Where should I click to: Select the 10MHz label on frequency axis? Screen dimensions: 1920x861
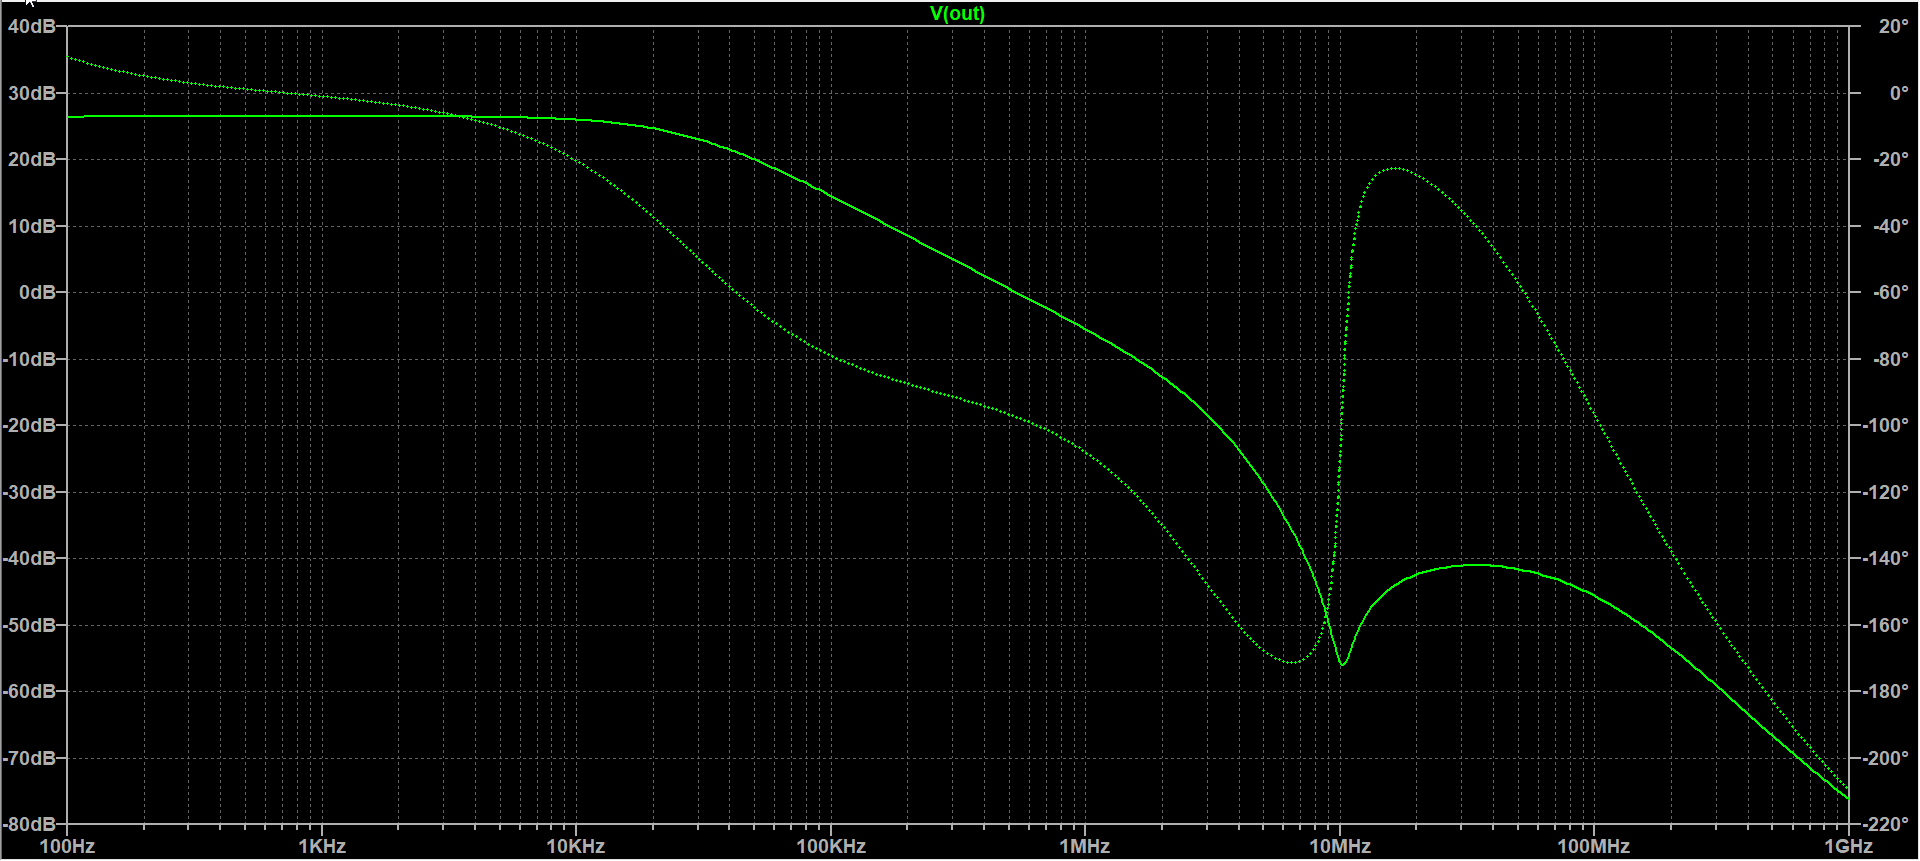1340,846
